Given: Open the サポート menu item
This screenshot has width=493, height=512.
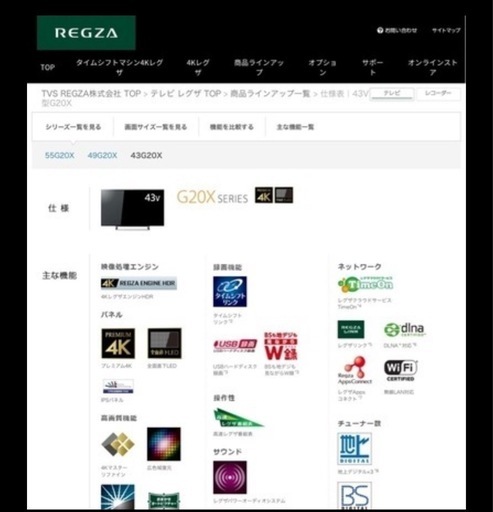Looking at the screenshot, I should 373,67.
